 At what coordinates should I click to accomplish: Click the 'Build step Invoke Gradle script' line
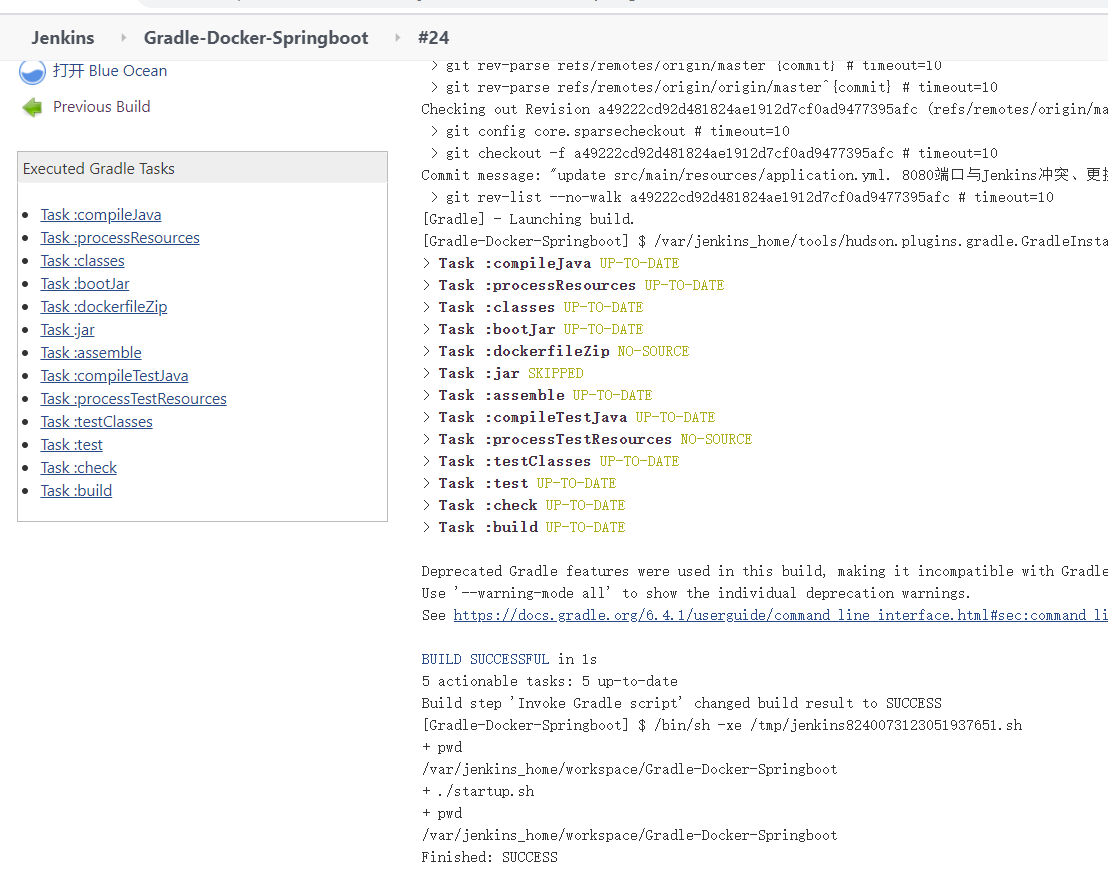point(681,703)
